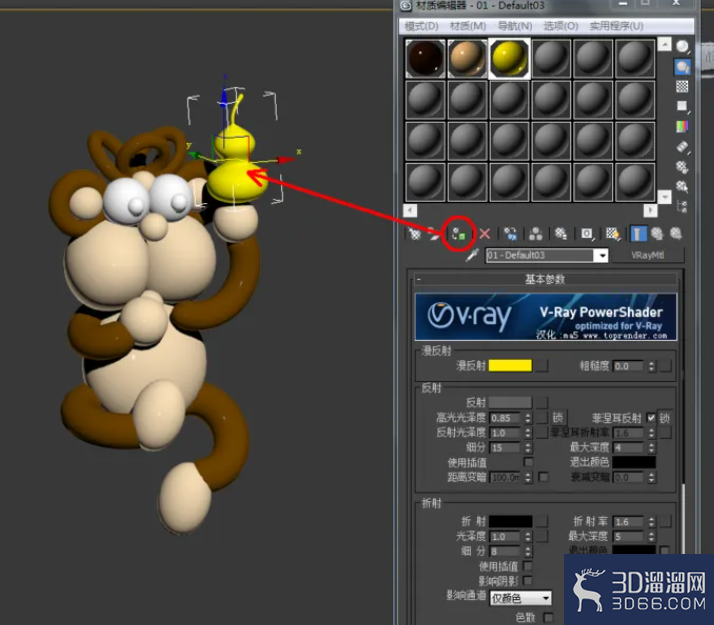Click map button beside 折射 swatch

click(x=541, y=521)
